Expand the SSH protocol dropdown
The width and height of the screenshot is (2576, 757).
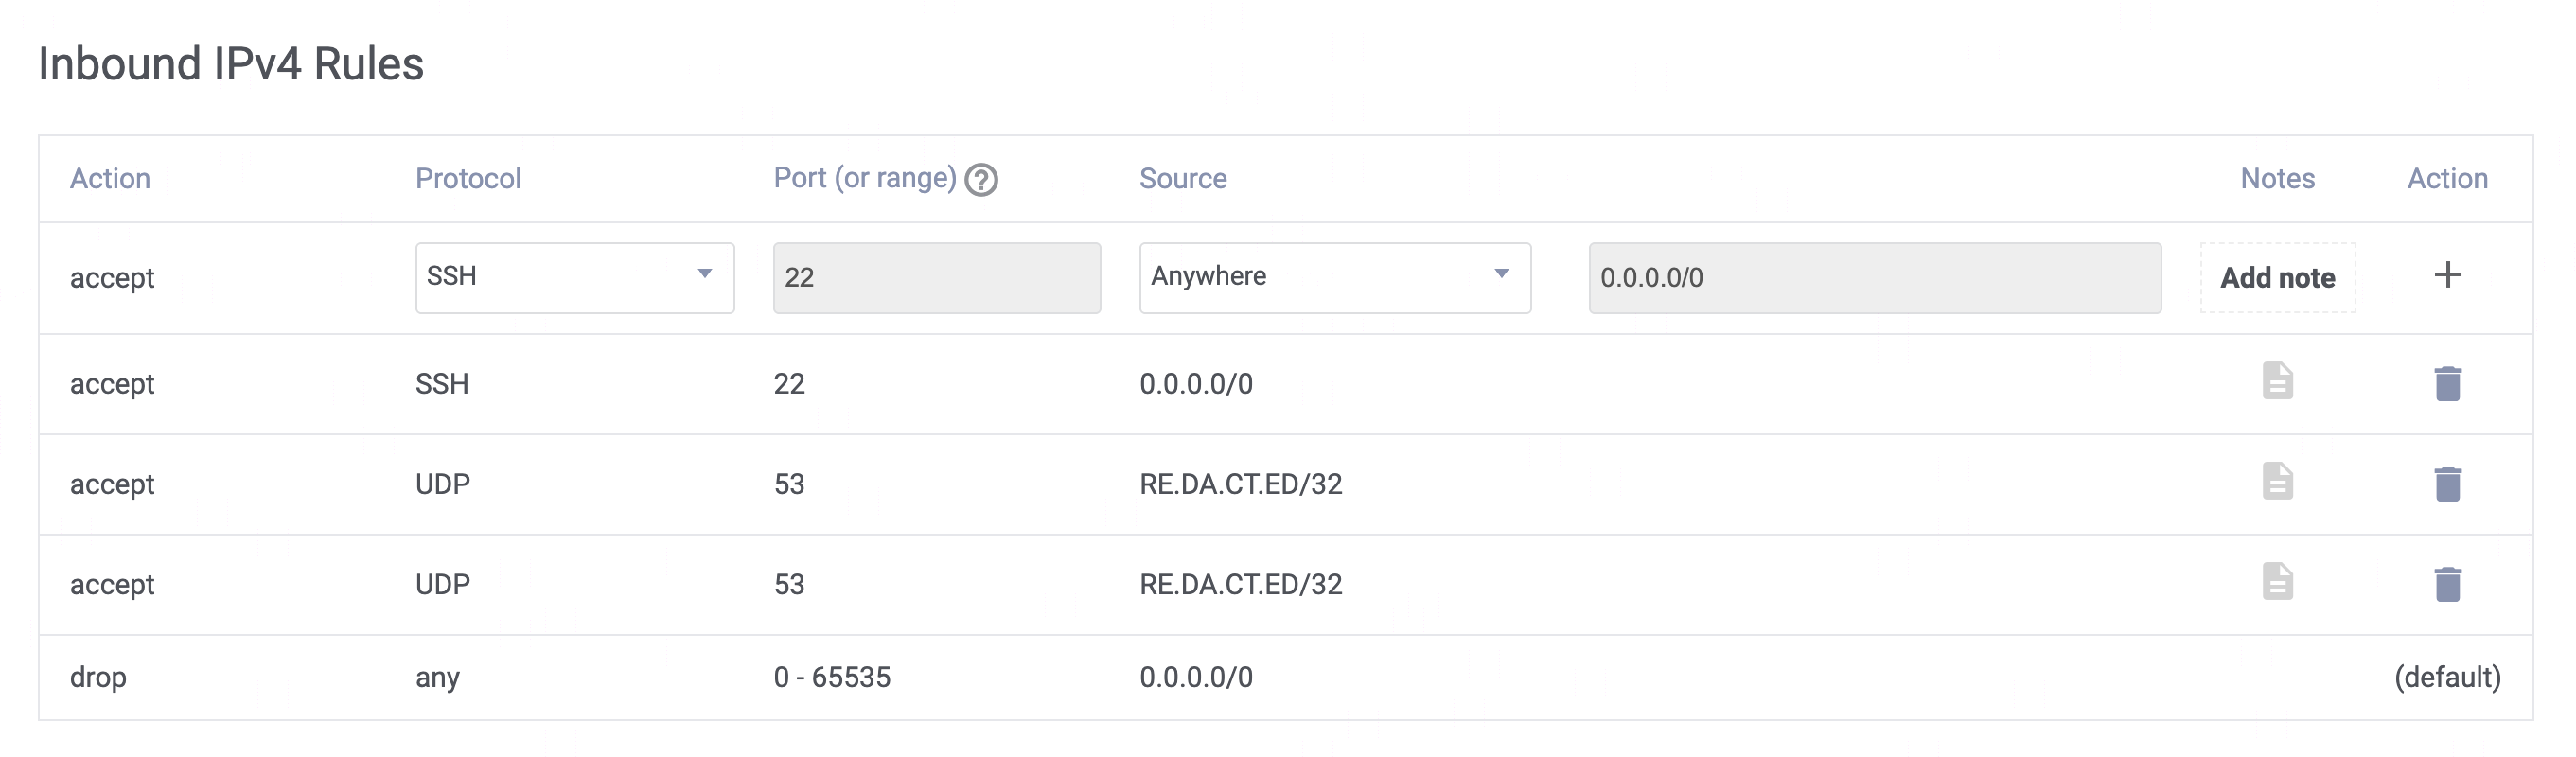coord(574,277)
